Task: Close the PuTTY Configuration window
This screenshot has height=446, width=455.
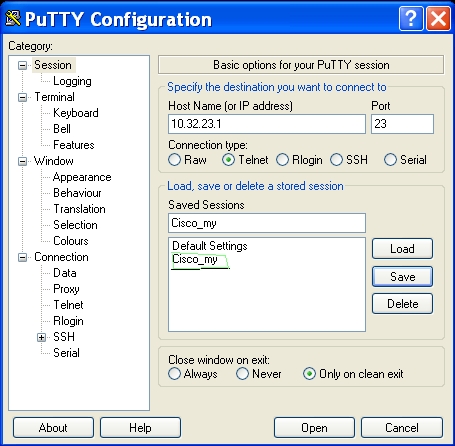Action: pos(438,19)
